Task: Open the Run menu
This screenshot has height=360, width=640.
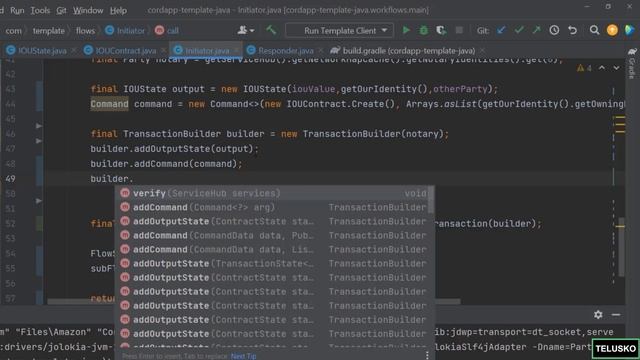Action: pos(17,10)
